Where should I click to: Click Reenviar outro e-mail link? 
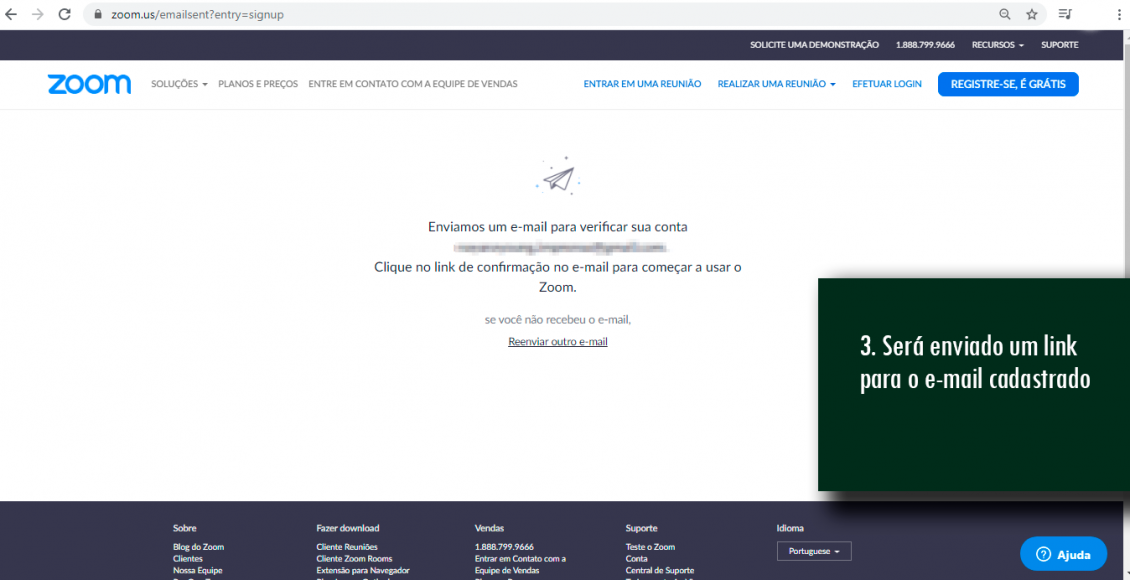(x=558, y=342)
